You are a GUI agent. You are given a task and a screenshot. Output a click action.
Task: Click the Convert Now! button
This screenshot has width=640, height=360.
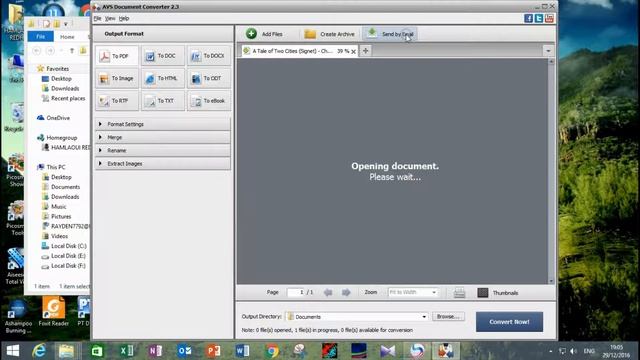[509, 322]
